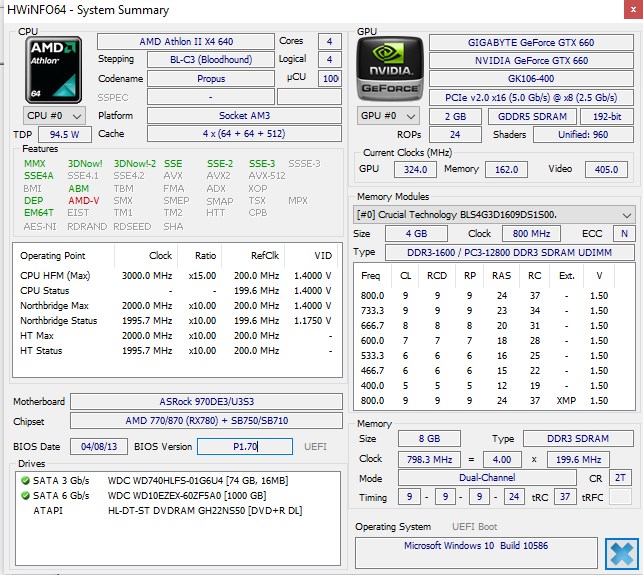Viewport: 643px width, 575px height.
Task: Close the HWiNFO64 window with red X
Action: (x=633, y=9)
